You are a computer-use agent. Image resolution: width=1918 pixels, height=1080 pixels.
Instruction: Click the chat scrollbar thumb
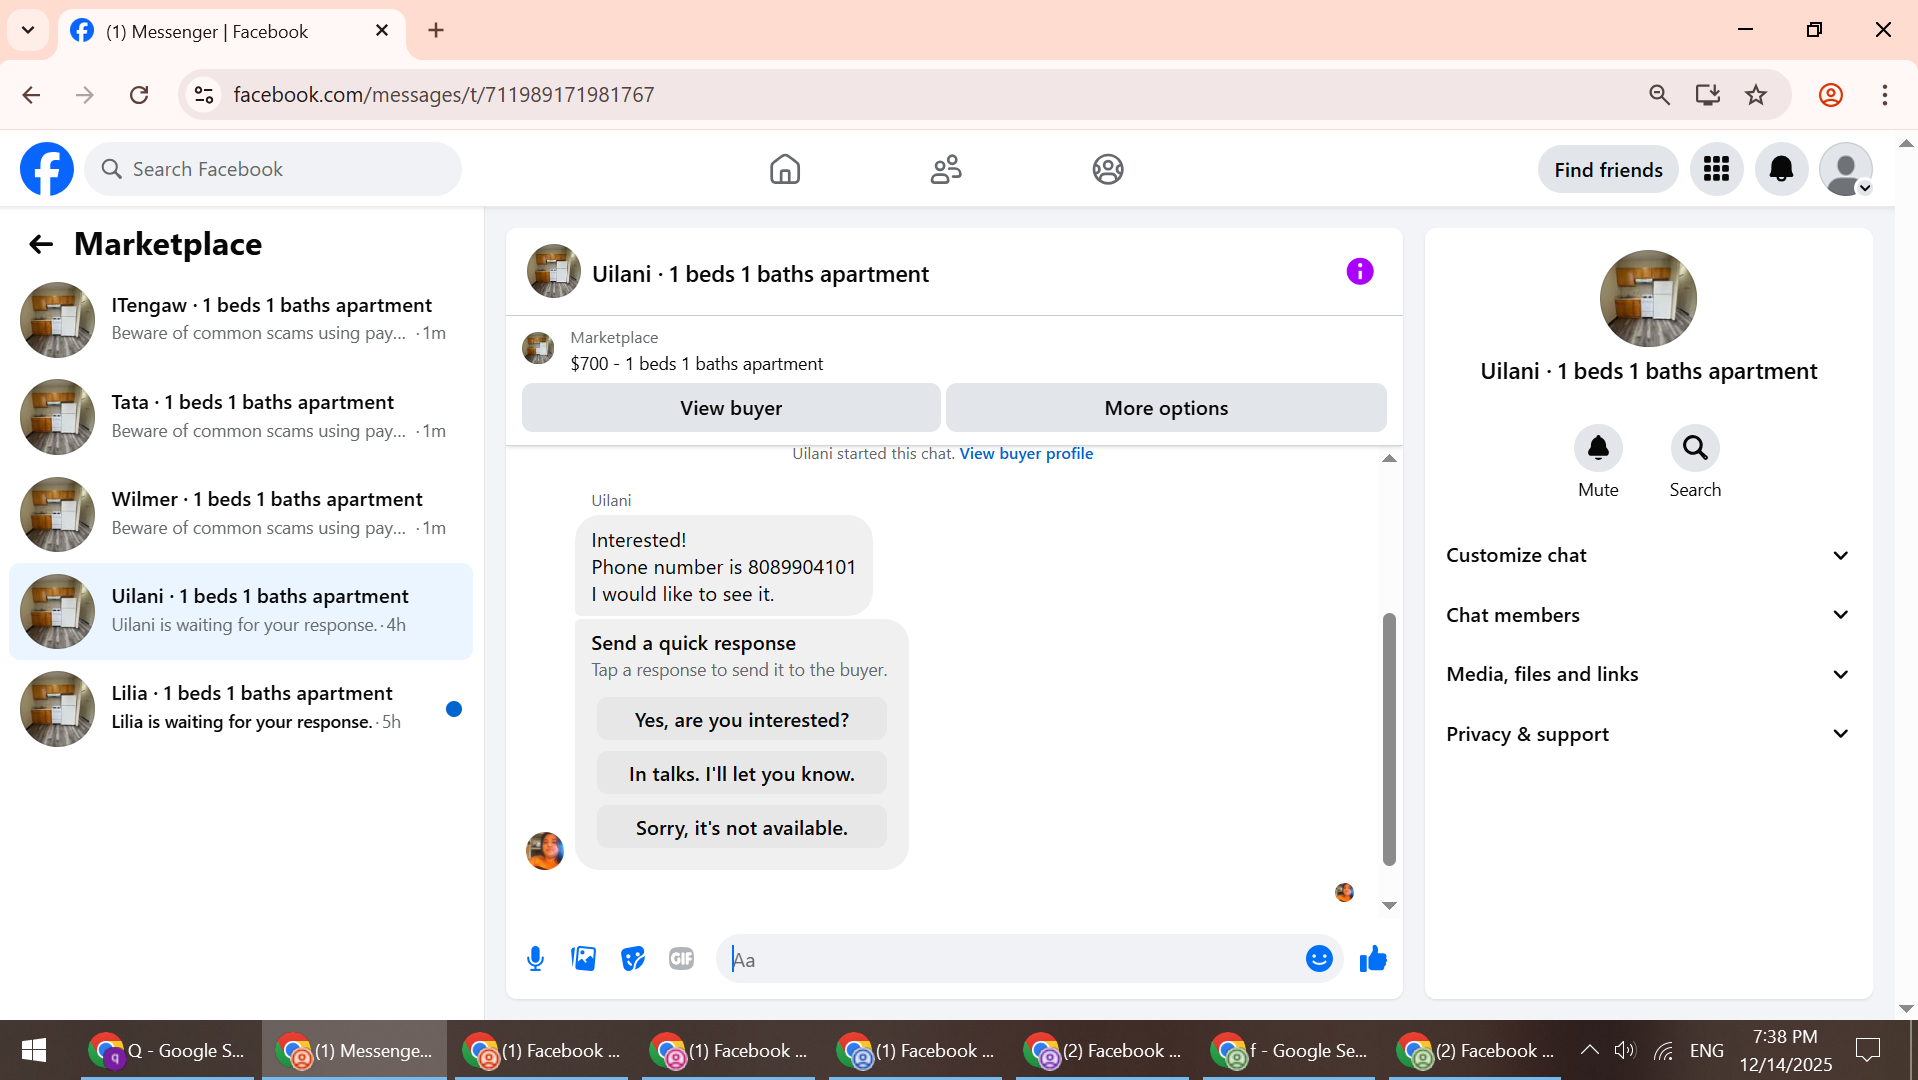tap(1389, 739)
